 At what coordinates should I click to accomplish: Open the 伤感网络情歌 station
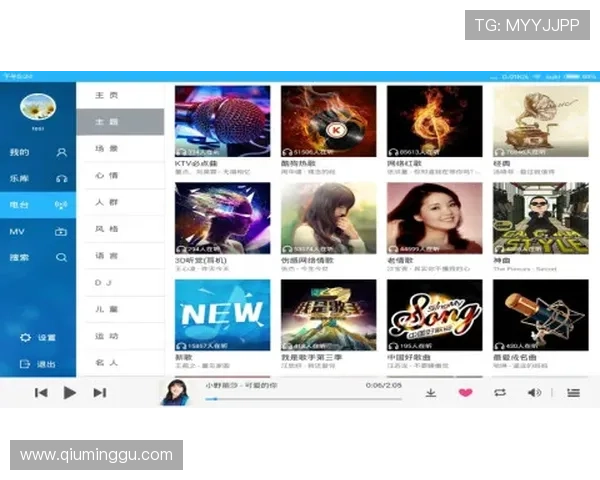click(328, 218)
